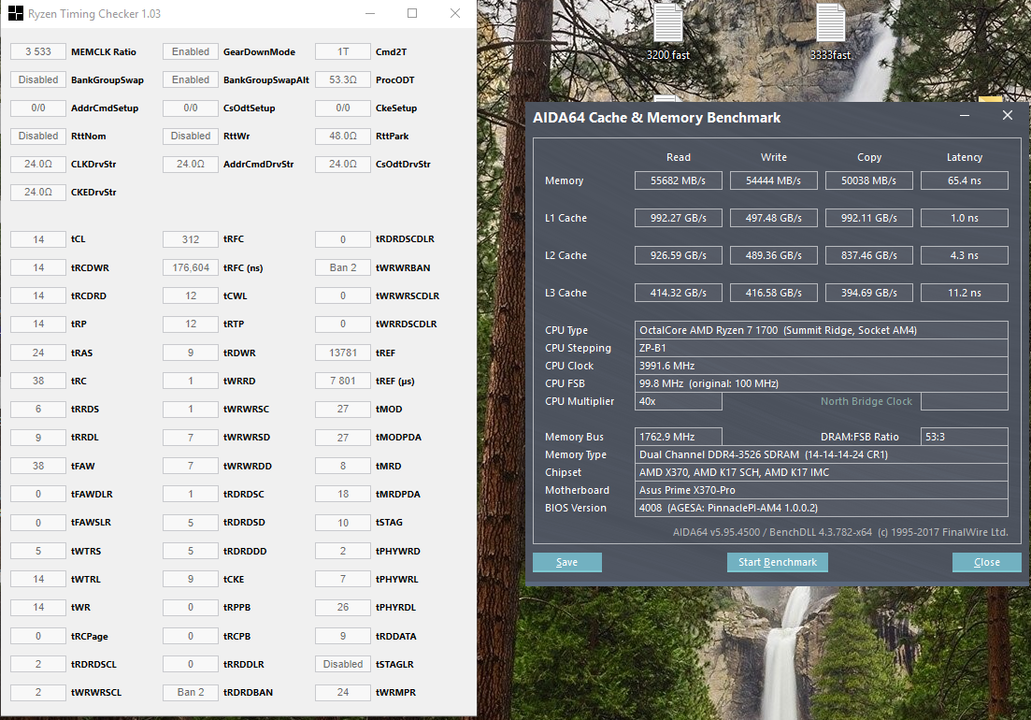Click Save in AIDA64 benchmark window
The height and width of the screenshot is (720, 1031).
point(567,562)
